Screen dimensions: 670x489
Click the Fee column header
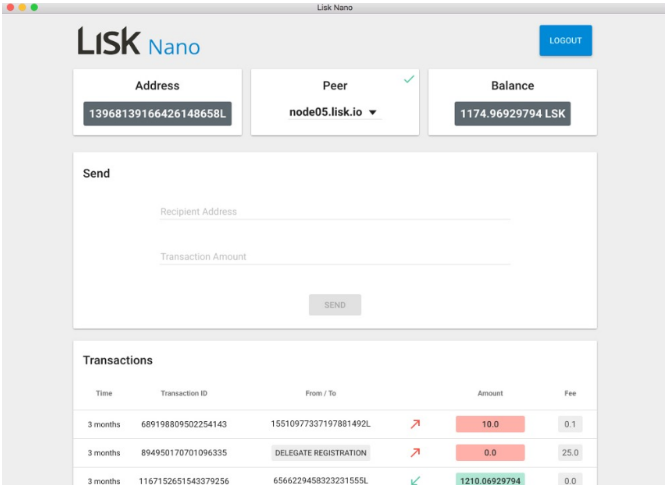pyautogui.click(x=570, y=393)
